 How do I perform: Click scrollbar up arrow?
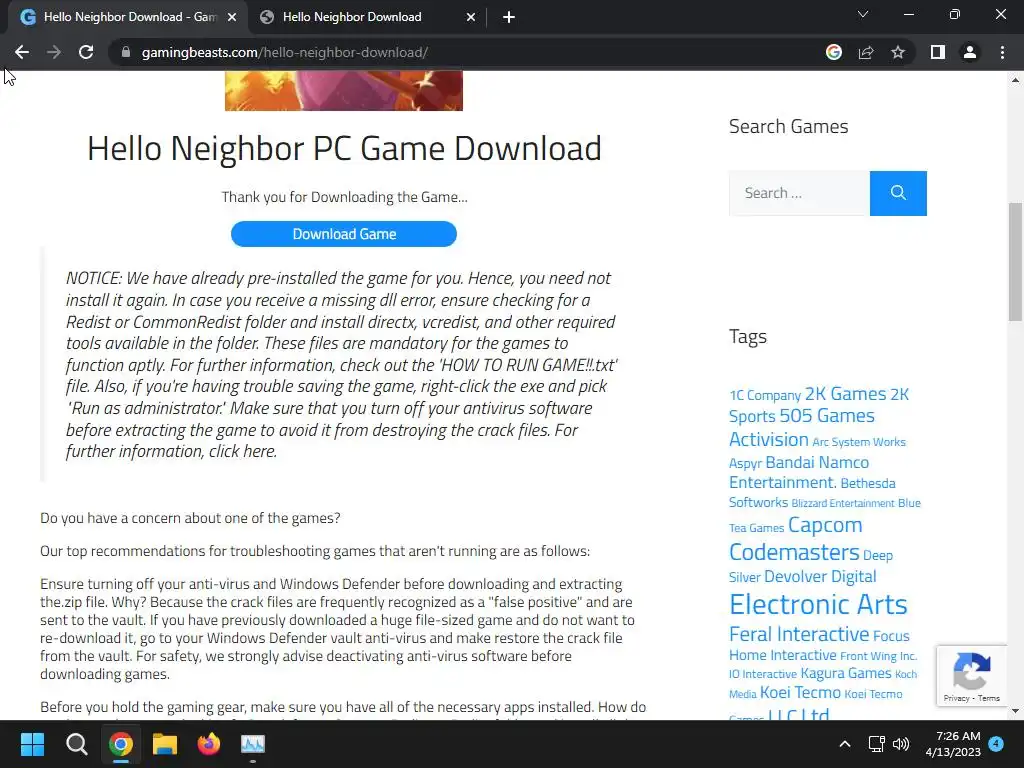(1015, 80)
